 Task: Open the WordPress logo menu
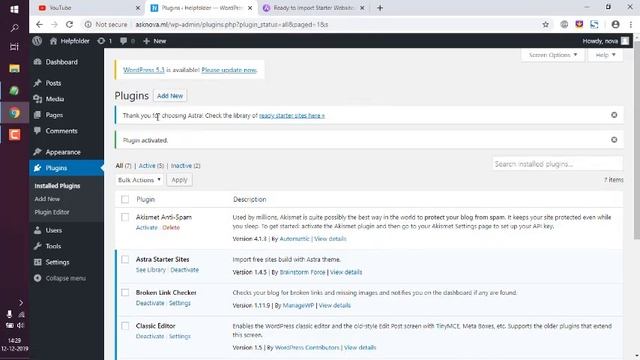click(37, 41)
